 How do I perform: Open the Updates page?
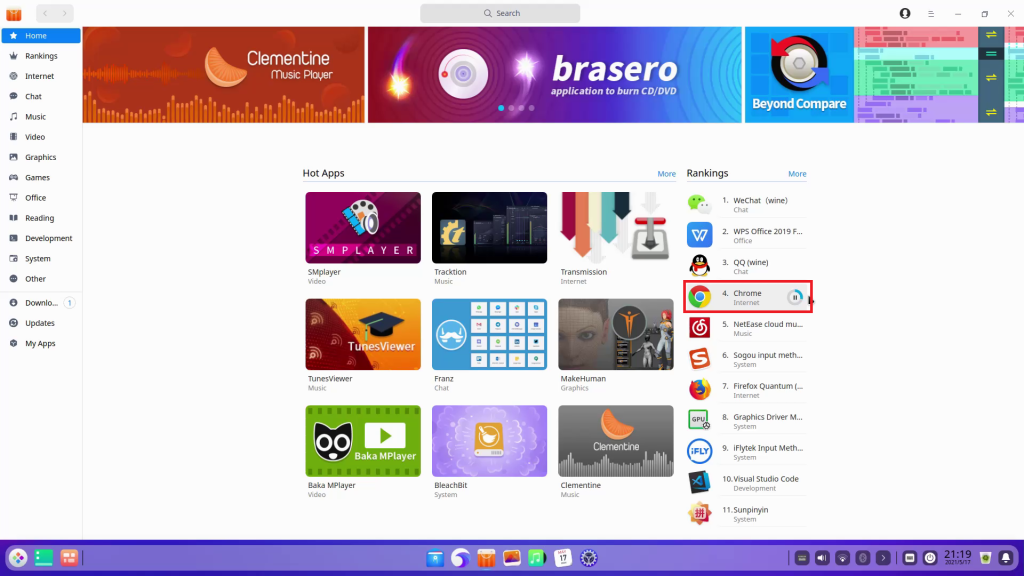tap(40, 323)
